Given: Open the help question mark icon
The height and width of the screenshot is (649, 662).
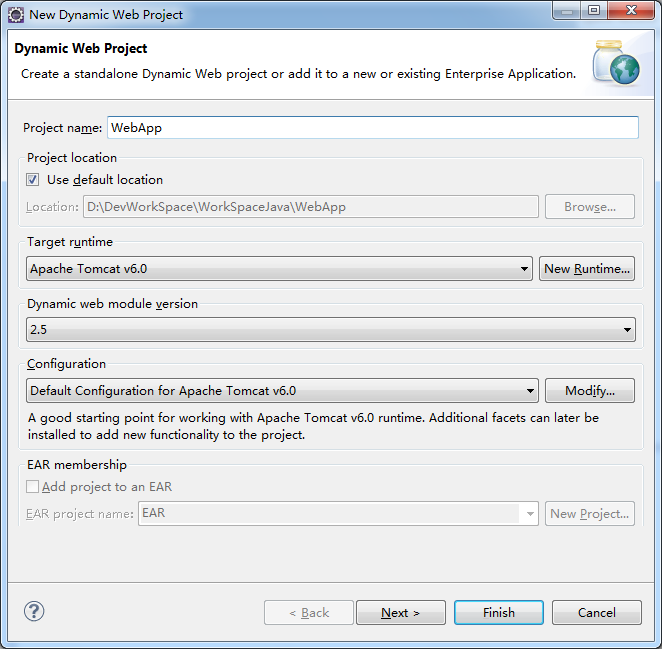Looking at the screenshot, I should [34, 611].
